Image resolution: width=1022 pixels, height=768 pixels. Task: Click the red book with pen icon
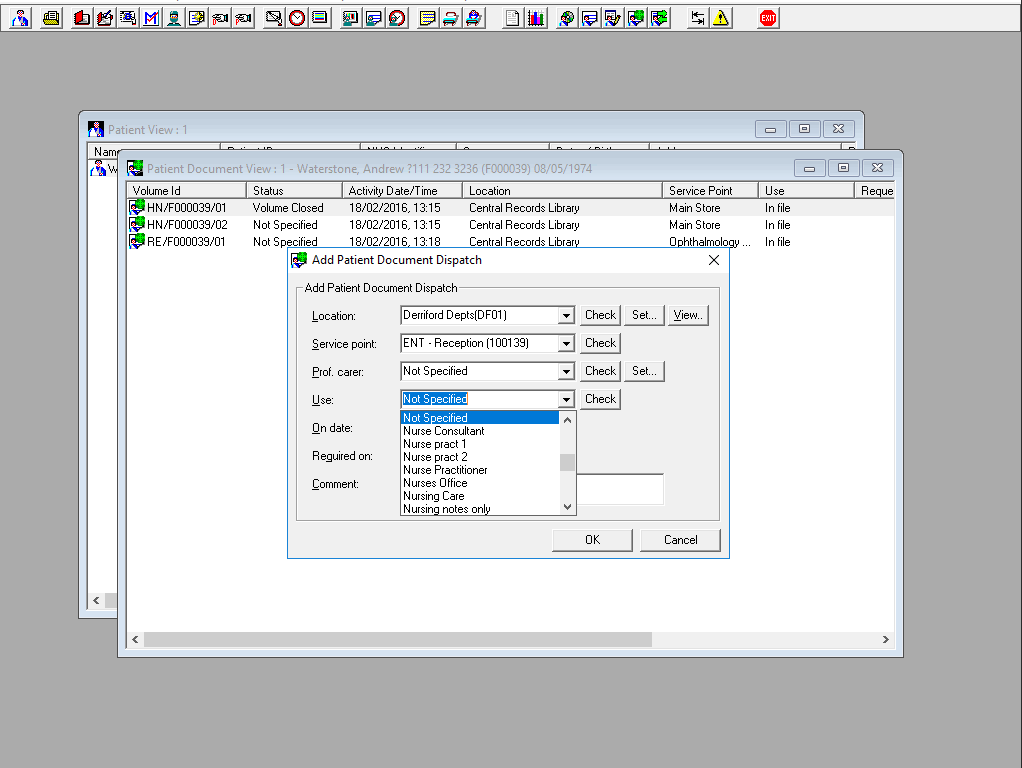[x=104, y=18]
